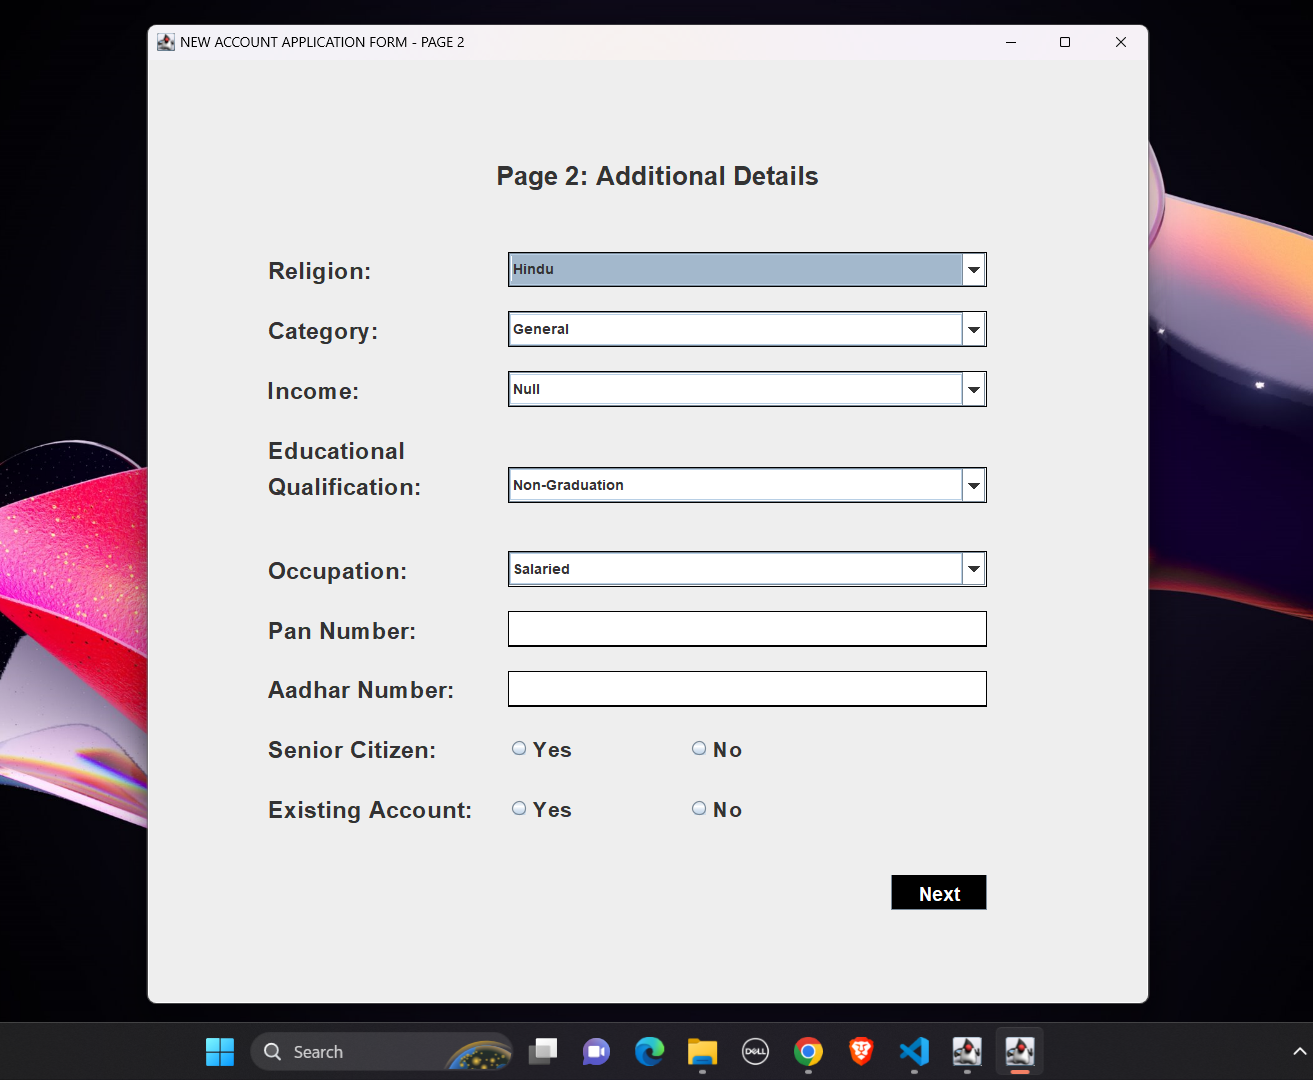Screen dimensions: 1313x1080
Task: Click the Occupation: label
Action: coord(337,571)
